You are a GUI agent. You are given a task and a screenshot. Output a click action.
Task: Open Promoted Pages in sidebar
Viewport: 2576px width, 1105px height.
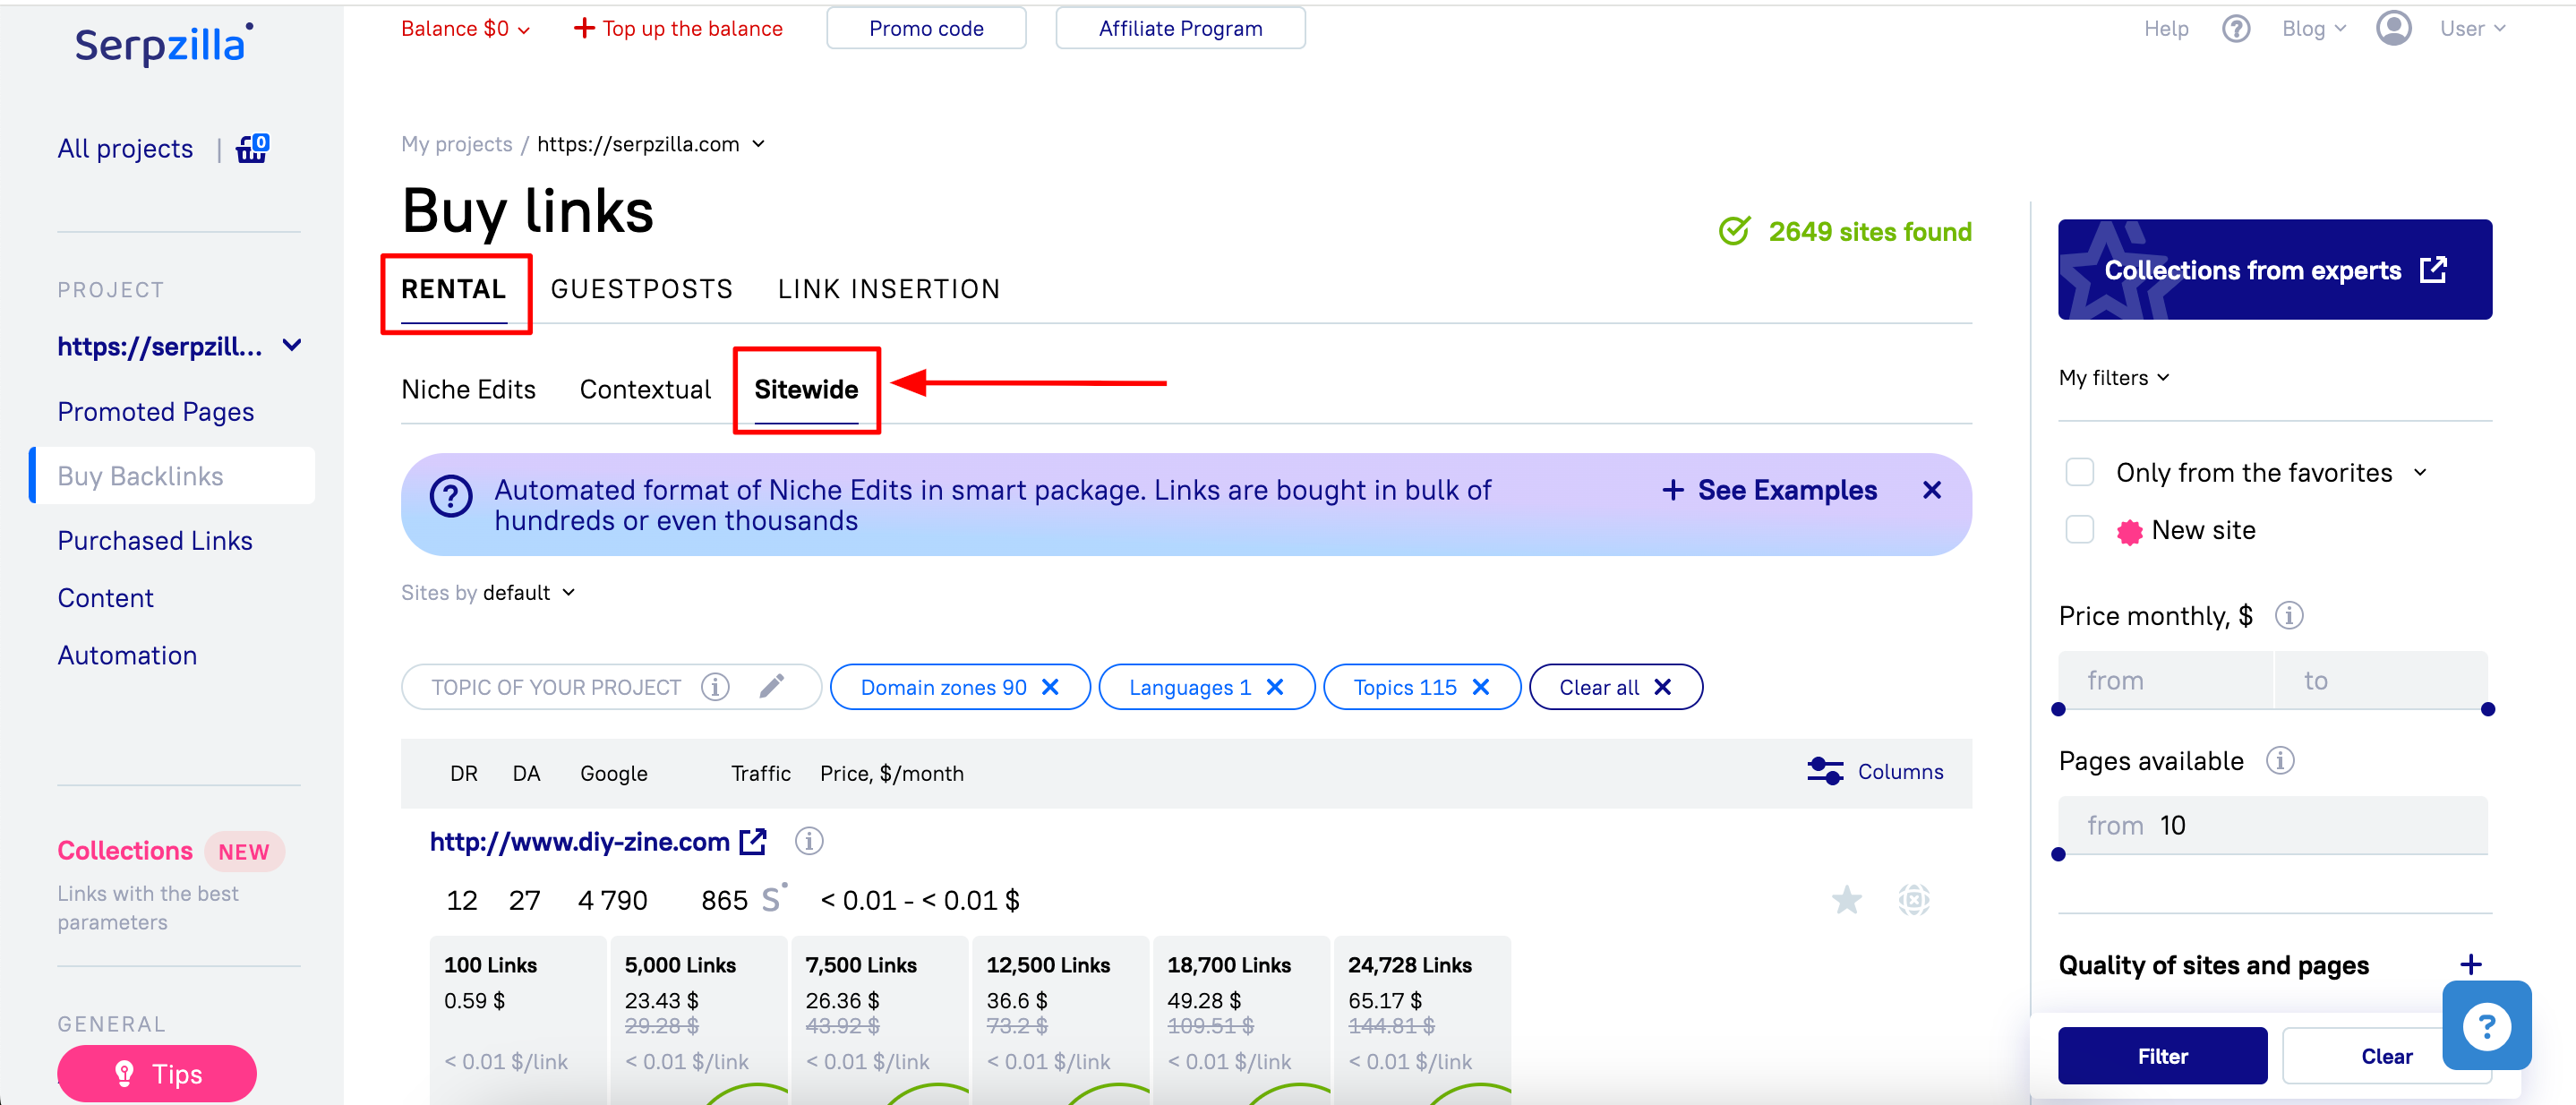click(x=155, y=411)
